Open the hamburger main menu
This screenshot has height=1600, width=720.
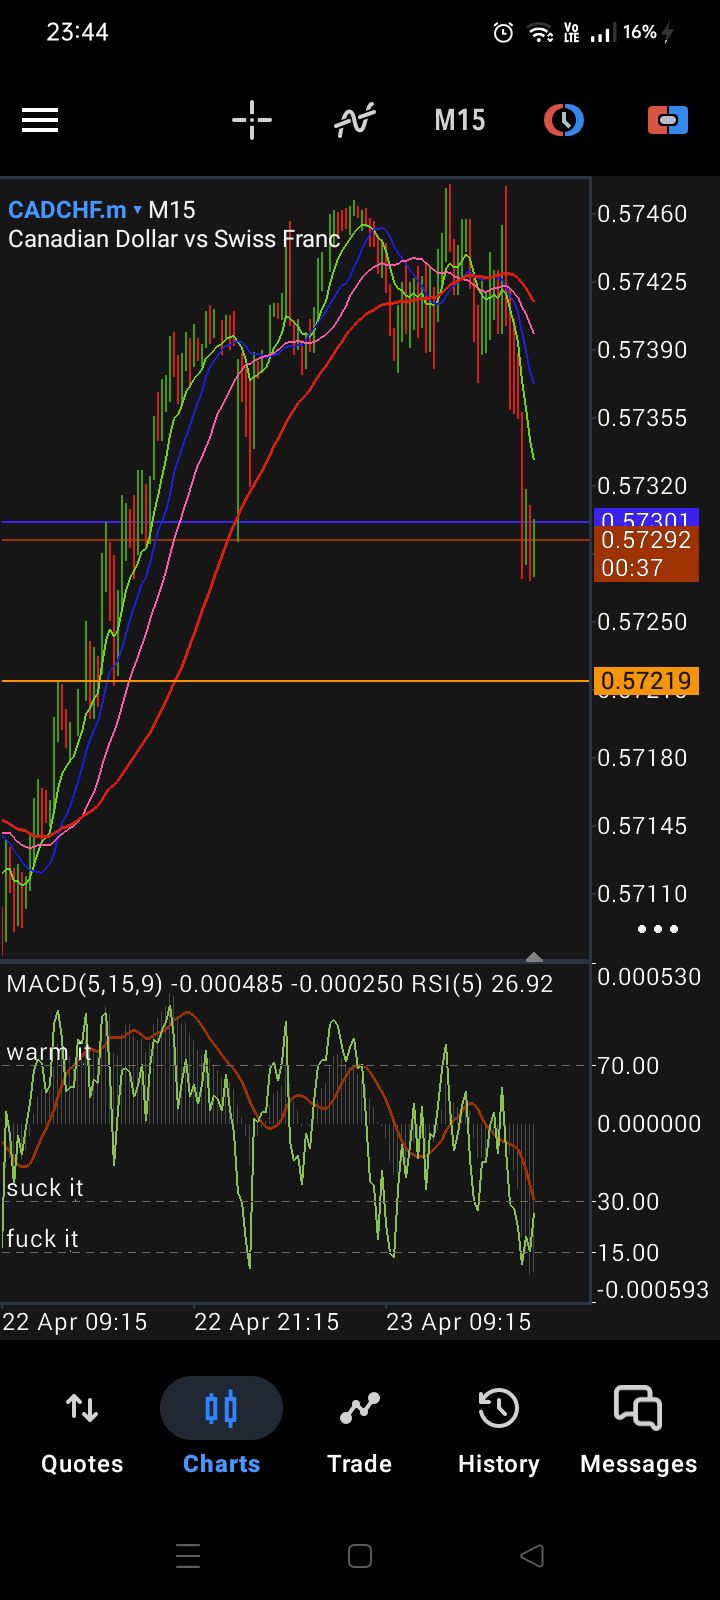40,121
